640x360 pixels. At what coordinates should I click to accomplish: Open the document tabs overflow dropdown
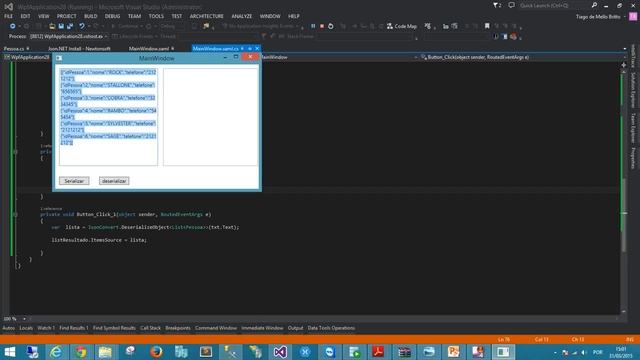[x=625, y=49]
